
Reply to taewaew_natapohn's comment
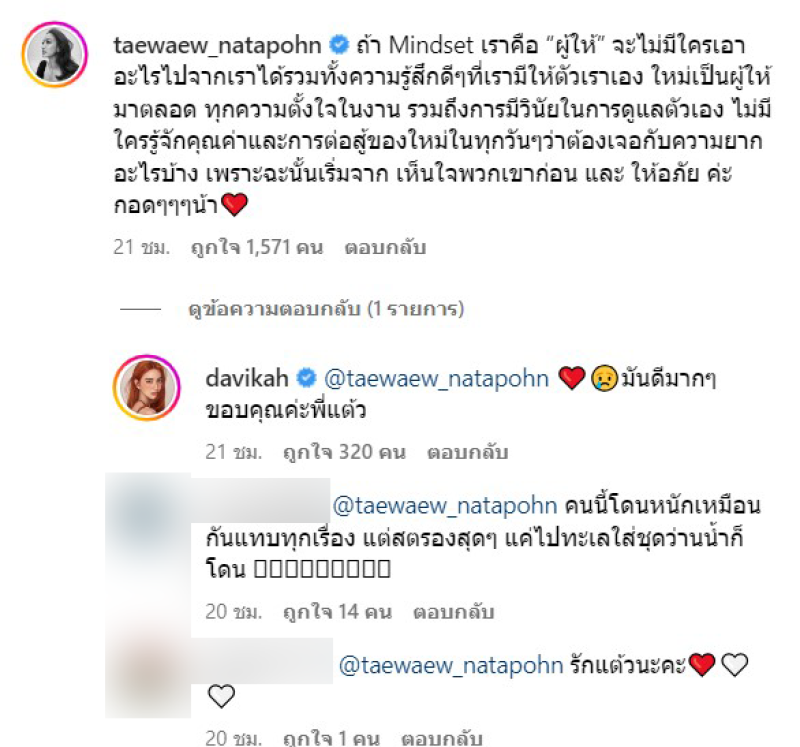(x=385, y=247)
